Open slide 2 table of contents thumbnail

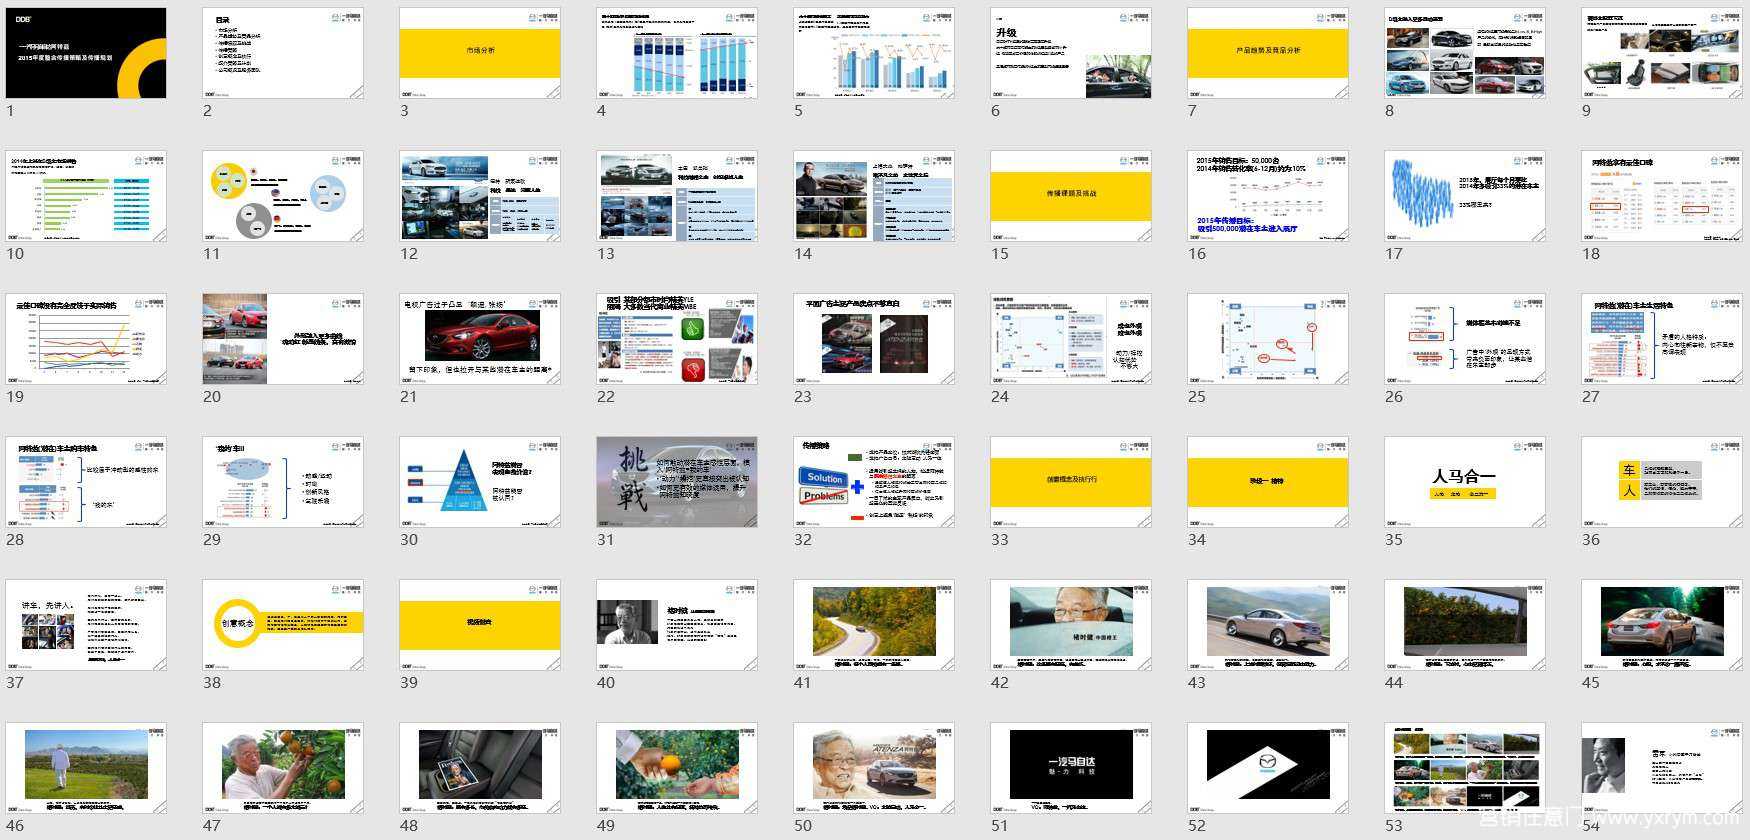pyautogui.click(x=283, y=53)
